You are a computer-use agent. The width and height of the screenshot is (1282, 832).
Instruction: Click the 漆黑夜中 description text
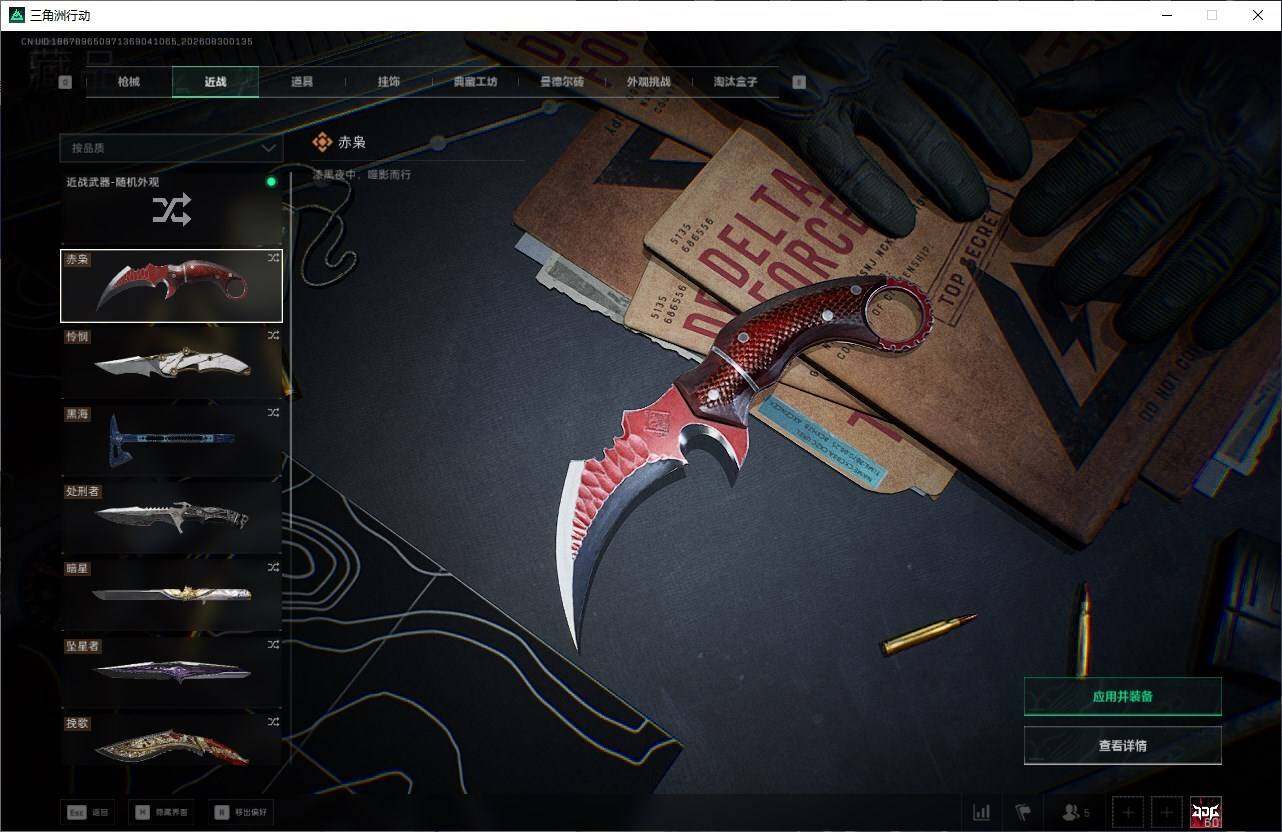tap(362, 174)
